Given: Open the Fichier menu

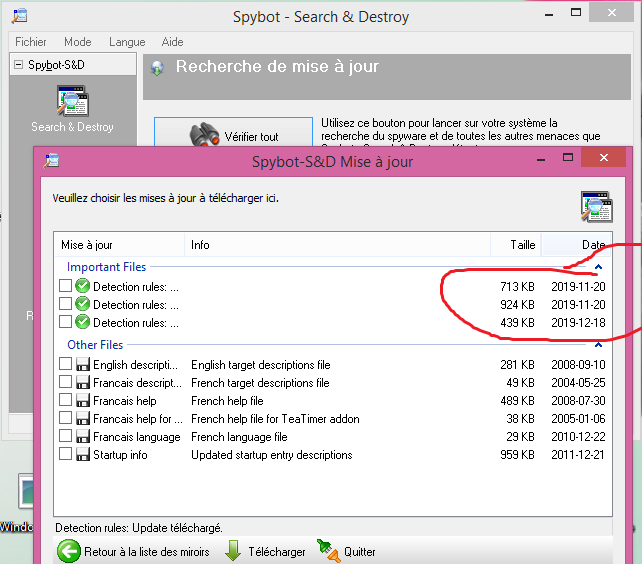Looking at the screenshot, I should tap(31, 42).
